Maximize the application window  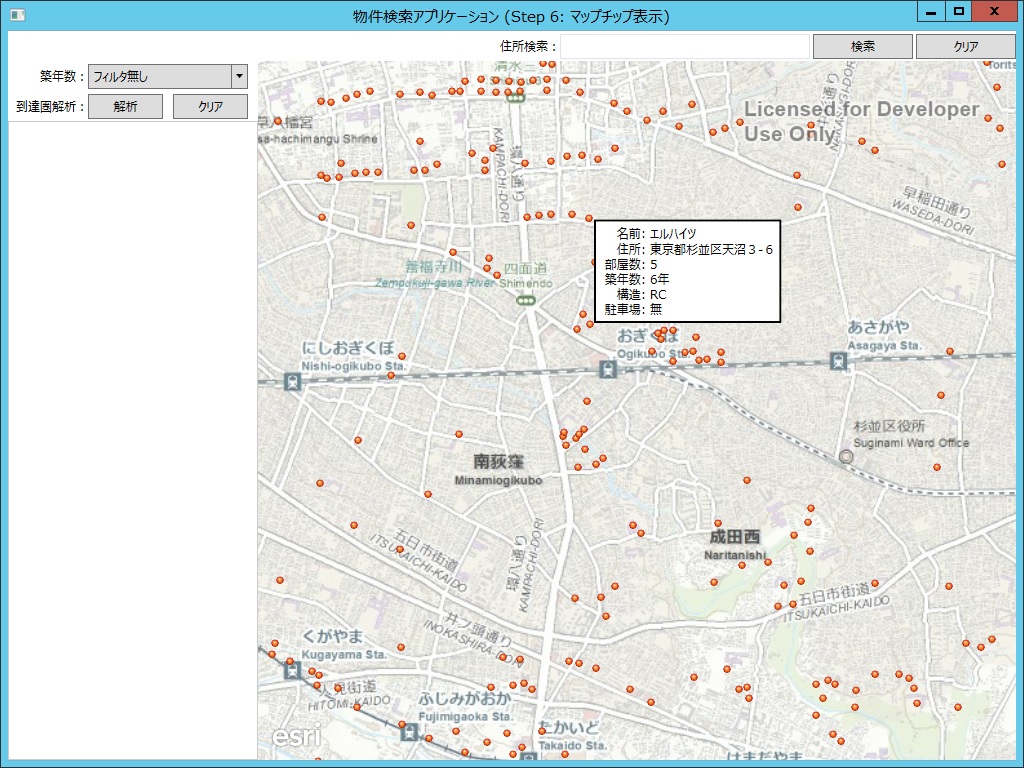[x=959, y=11]
